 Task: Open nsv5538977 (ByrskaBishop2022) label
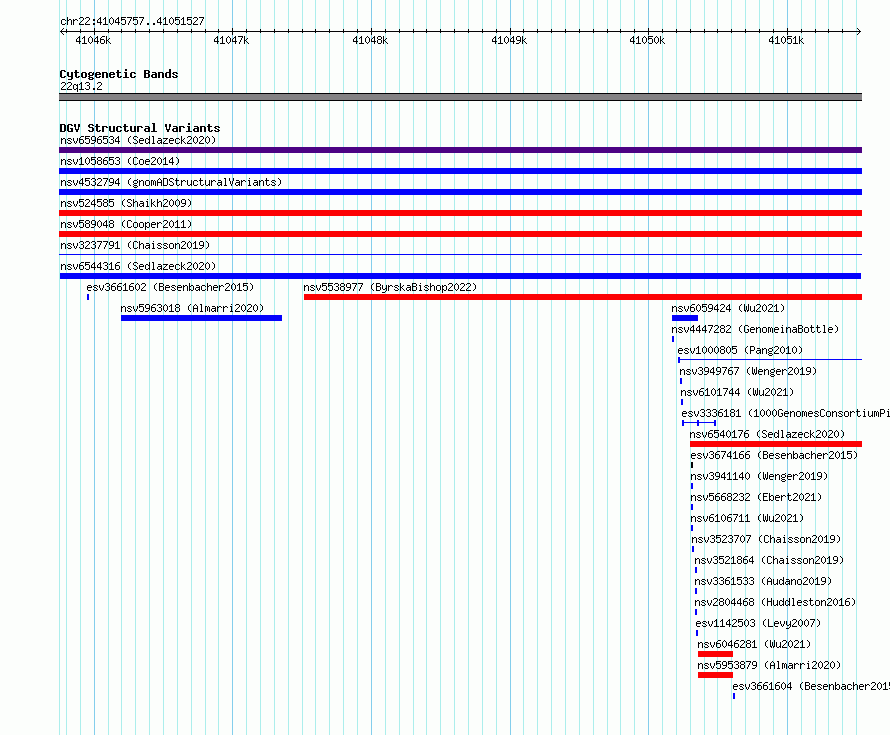pyautogui.click(x=390, y=287)
